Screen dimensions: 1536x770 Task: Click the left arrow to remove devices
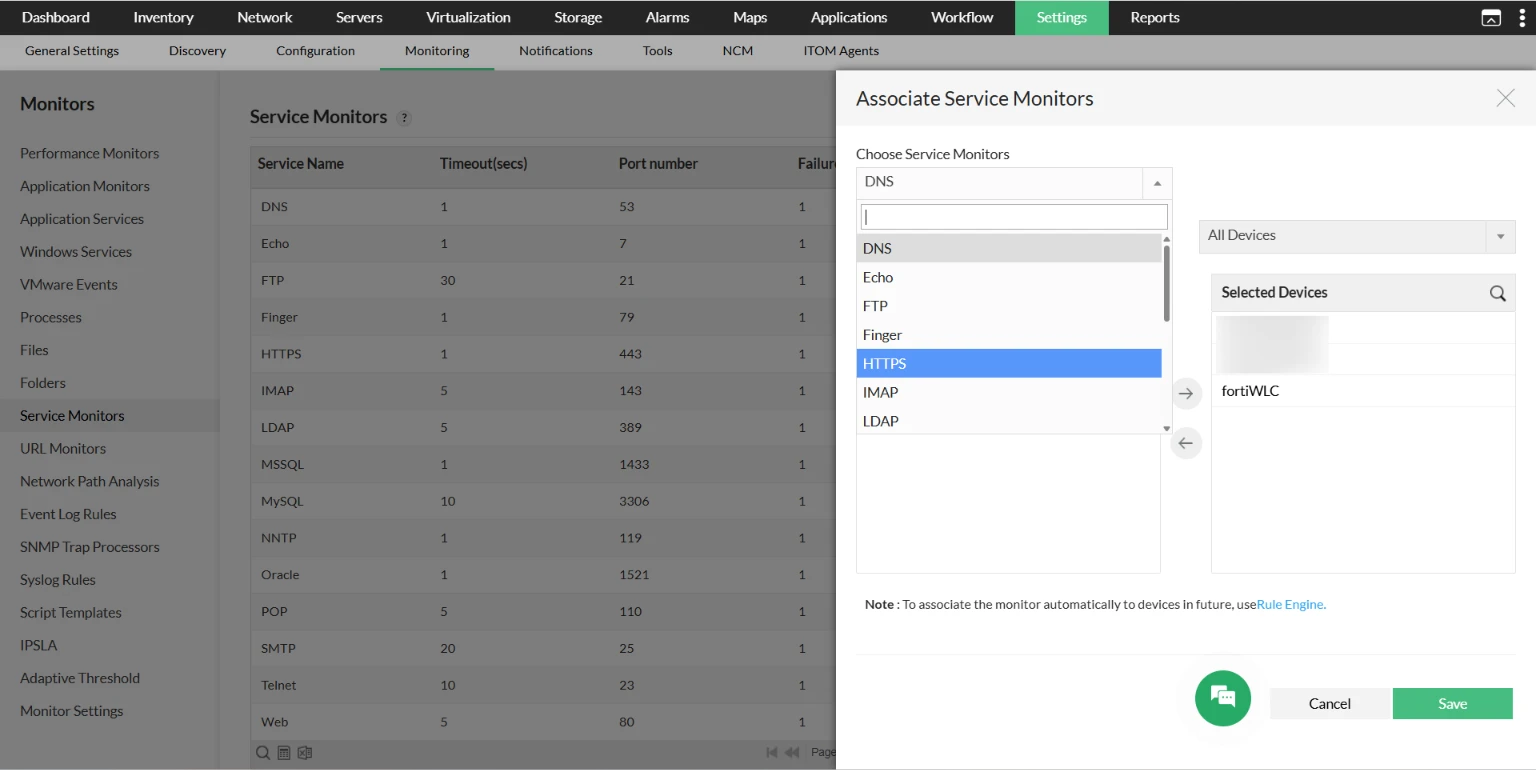pyautogui.click(x=1186, y=443)
